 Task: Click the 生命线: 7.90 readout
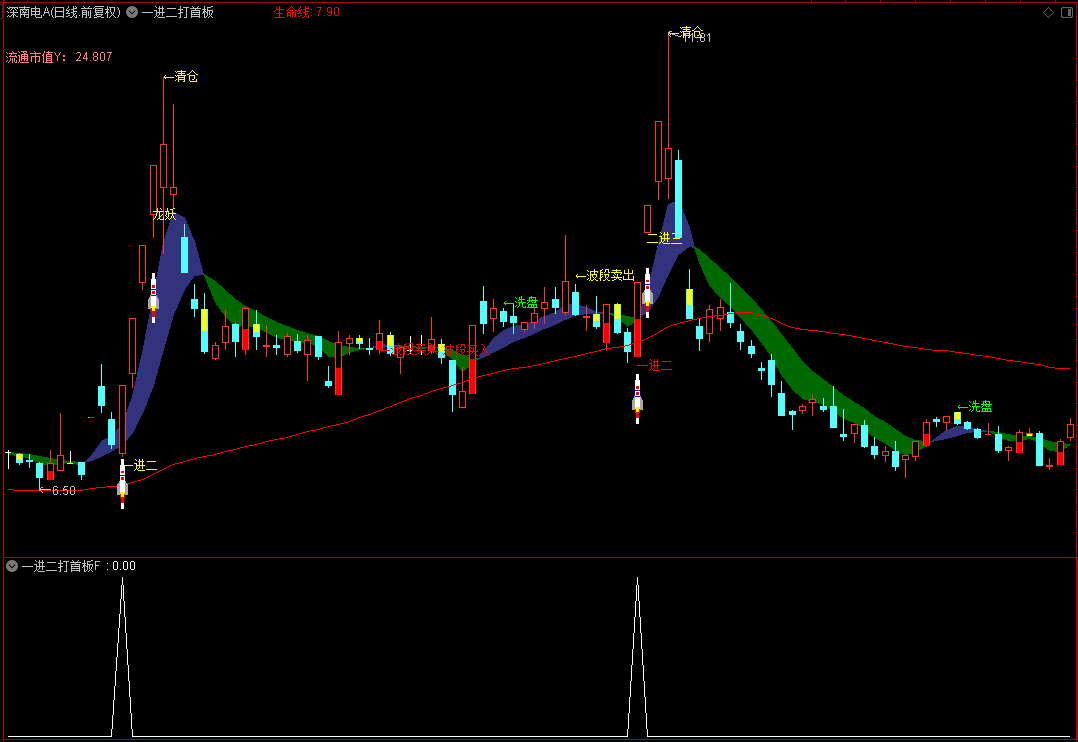point(307,12)
